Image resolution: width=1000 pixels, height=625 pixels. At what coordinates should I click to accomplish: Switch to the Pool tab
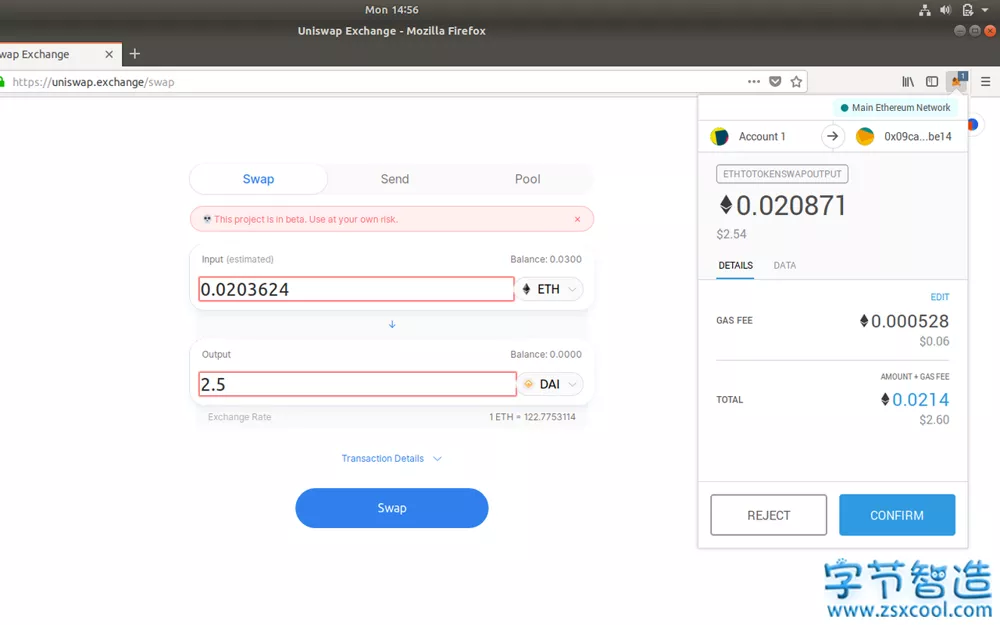coord(527,179)
